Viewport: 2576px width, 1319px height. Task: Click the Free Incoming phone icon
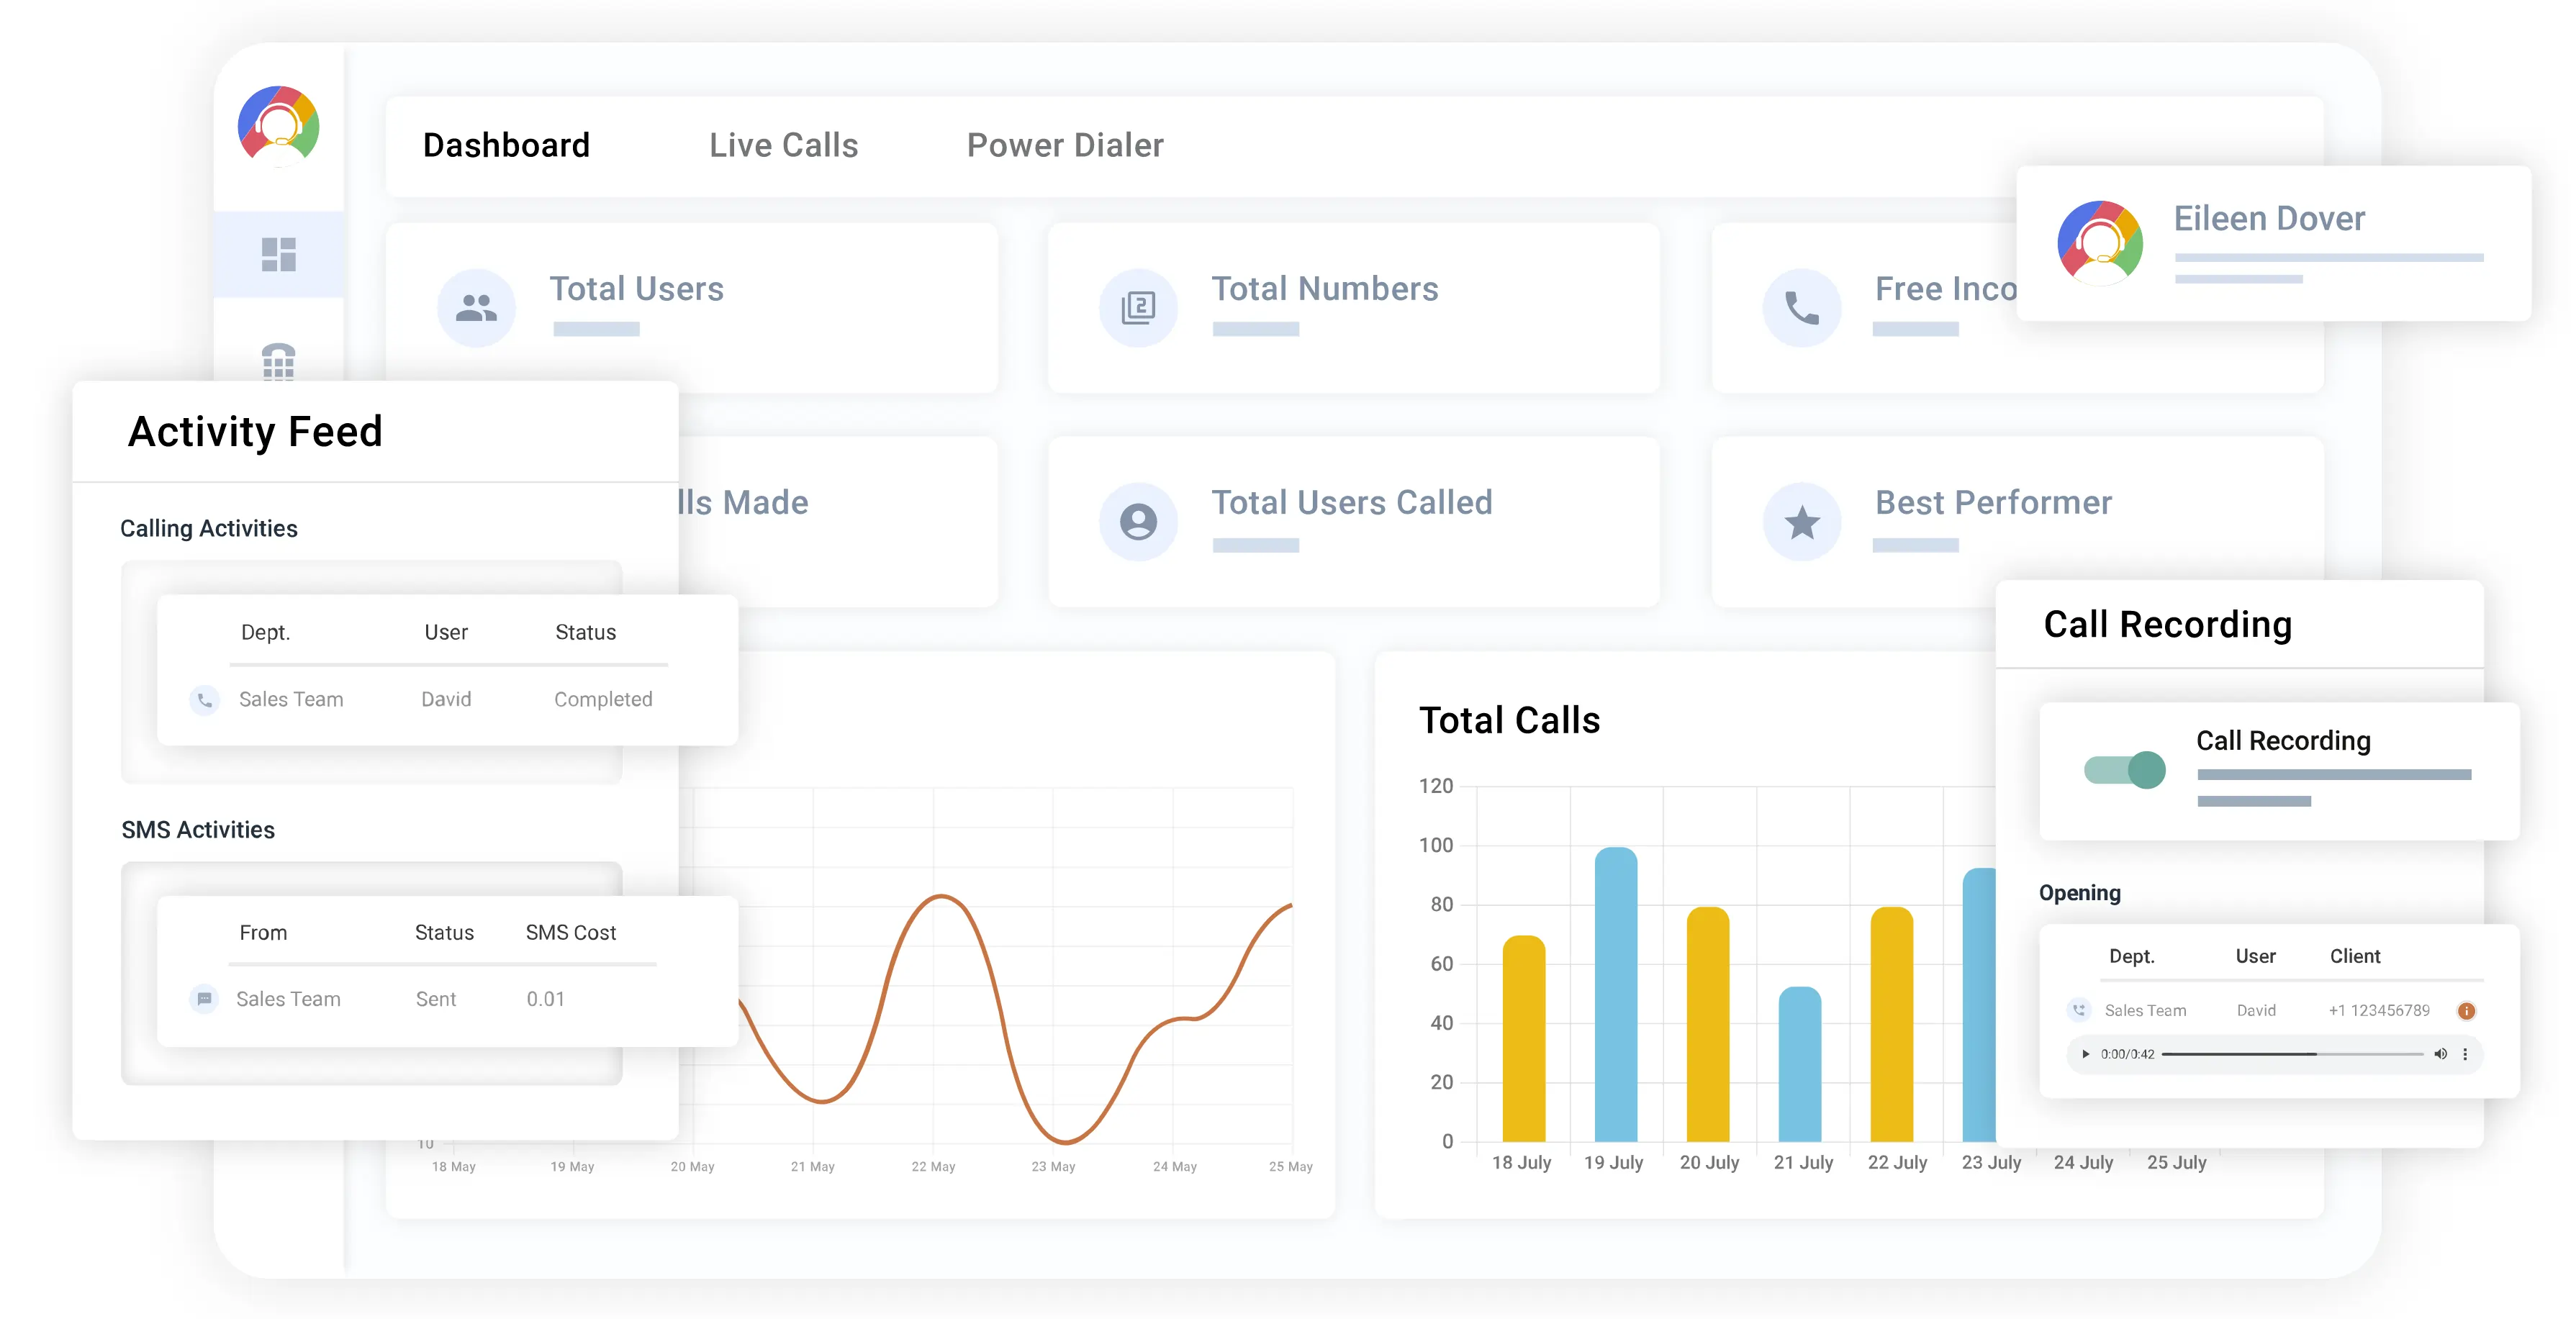pyautogui.click(x=1801, y=307)
